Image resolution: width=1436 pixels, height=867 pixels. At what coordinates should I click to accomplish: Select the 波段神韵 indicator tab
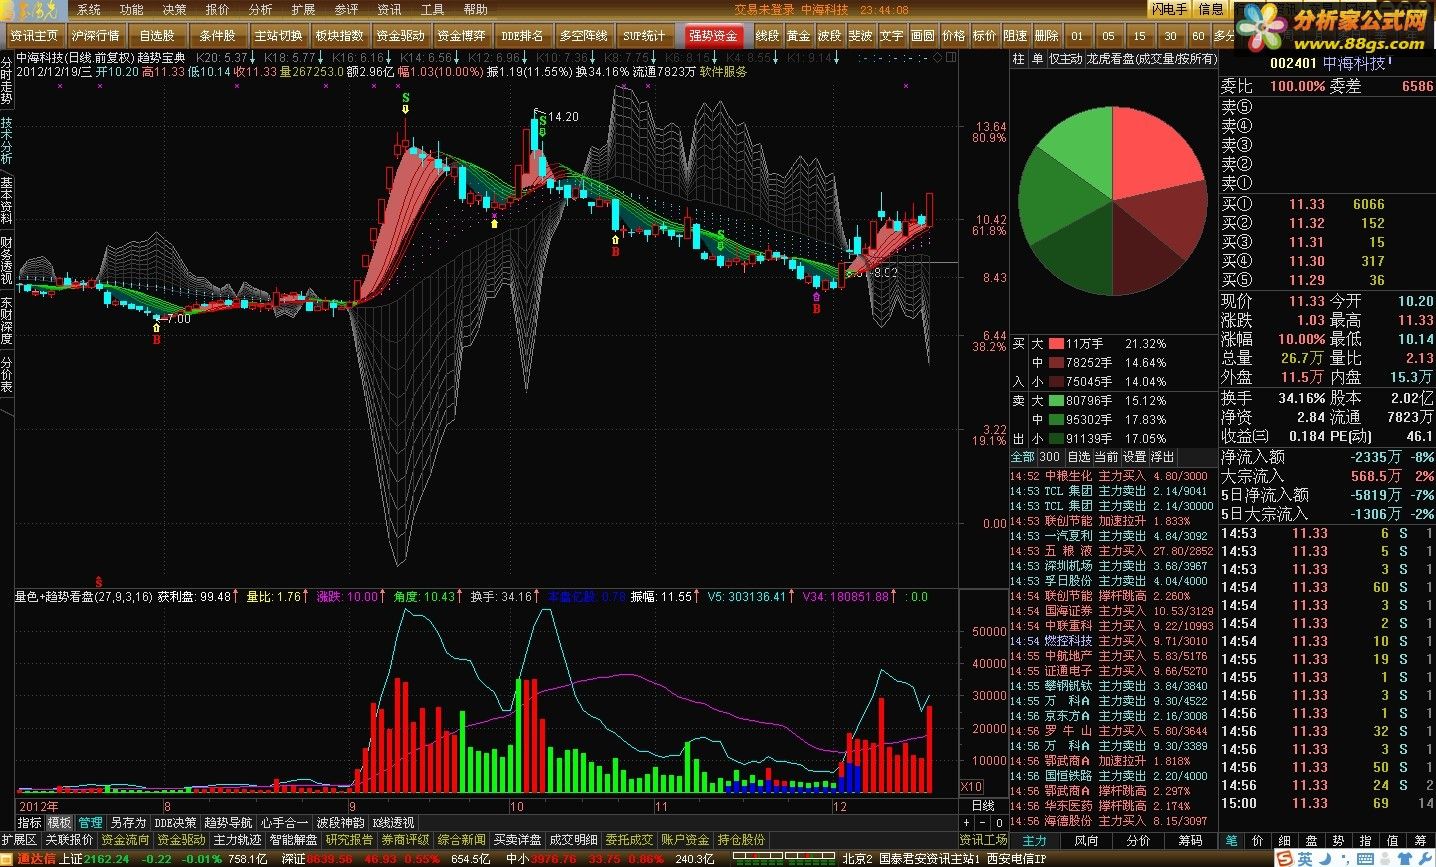click(340, 822)
